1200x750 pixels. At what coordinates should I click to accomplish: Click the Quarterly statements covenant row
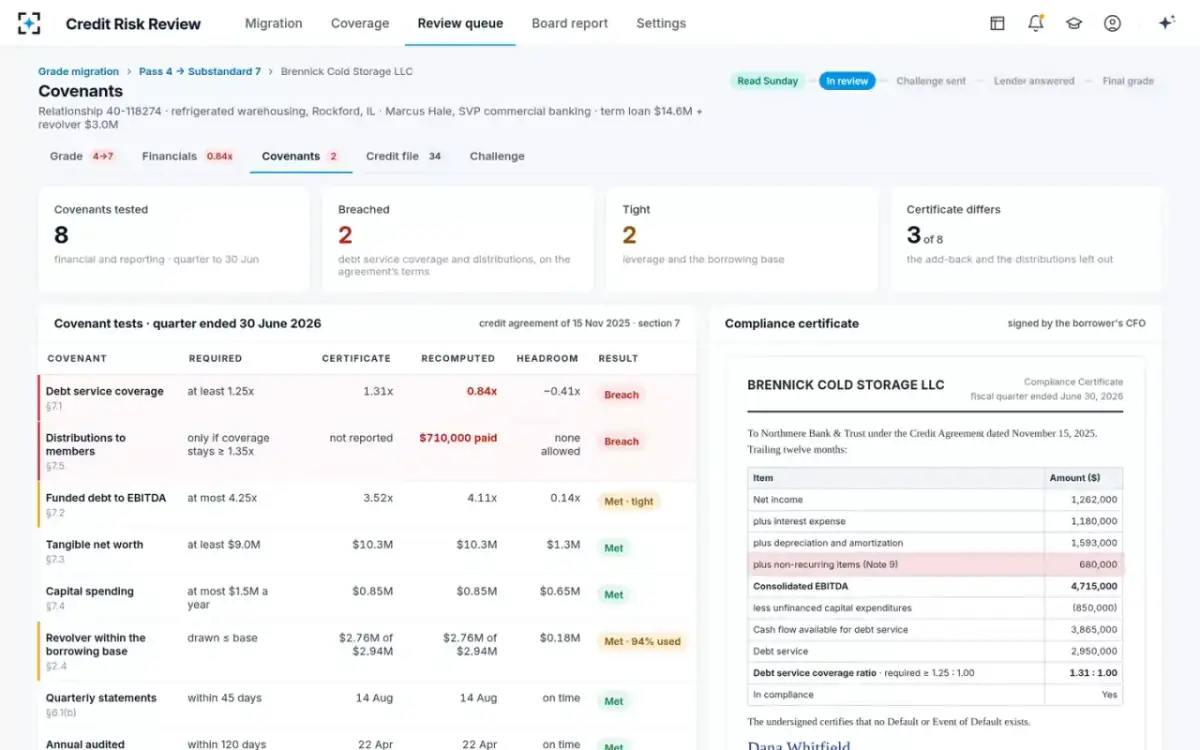click(367, 704)
